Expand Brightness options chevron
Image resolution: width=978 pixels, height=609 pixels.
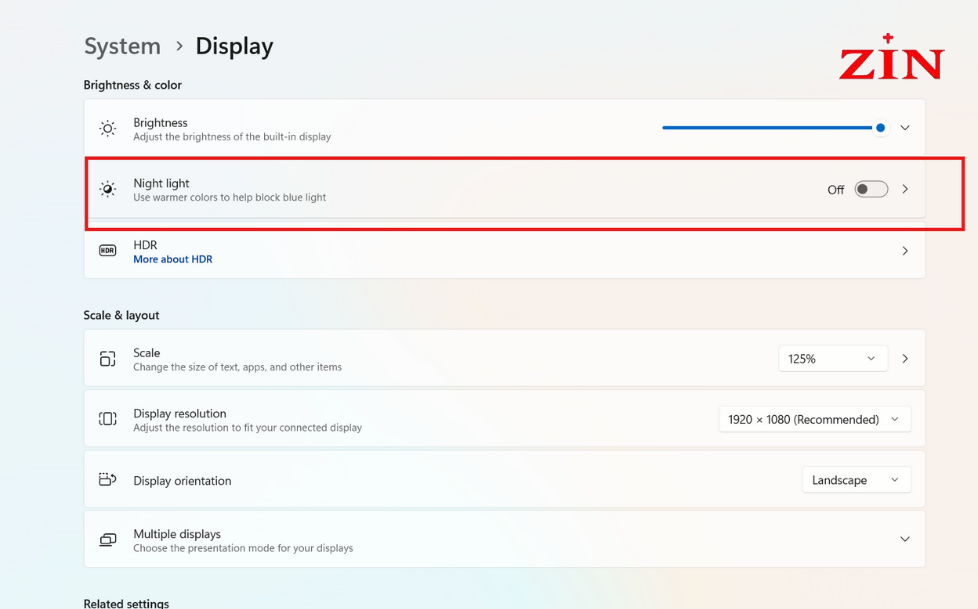pos(905,128)
